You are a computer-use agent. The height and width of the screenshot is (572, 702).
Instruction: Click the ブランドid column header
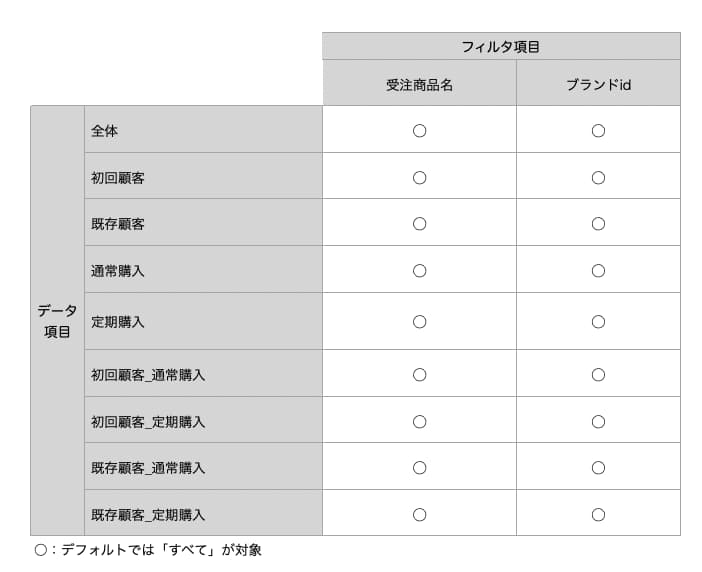598,83
